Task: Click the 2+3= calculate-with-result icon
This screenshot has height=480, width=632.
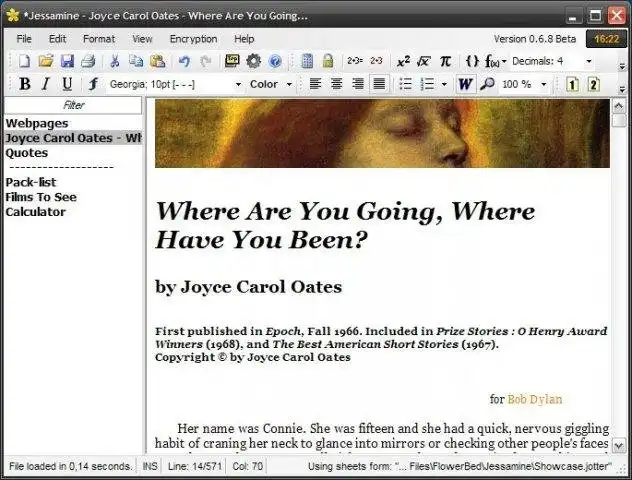Action: (x=355, y=61)
